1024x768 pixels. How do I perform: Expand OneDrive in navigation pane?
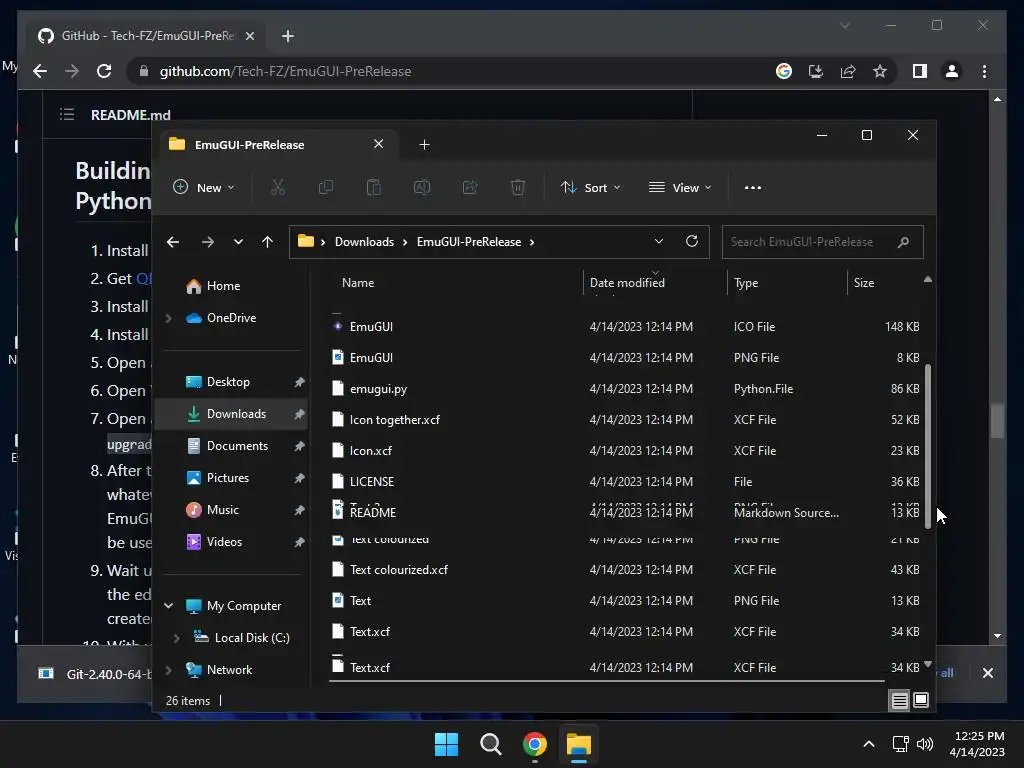tap(168, 318)
